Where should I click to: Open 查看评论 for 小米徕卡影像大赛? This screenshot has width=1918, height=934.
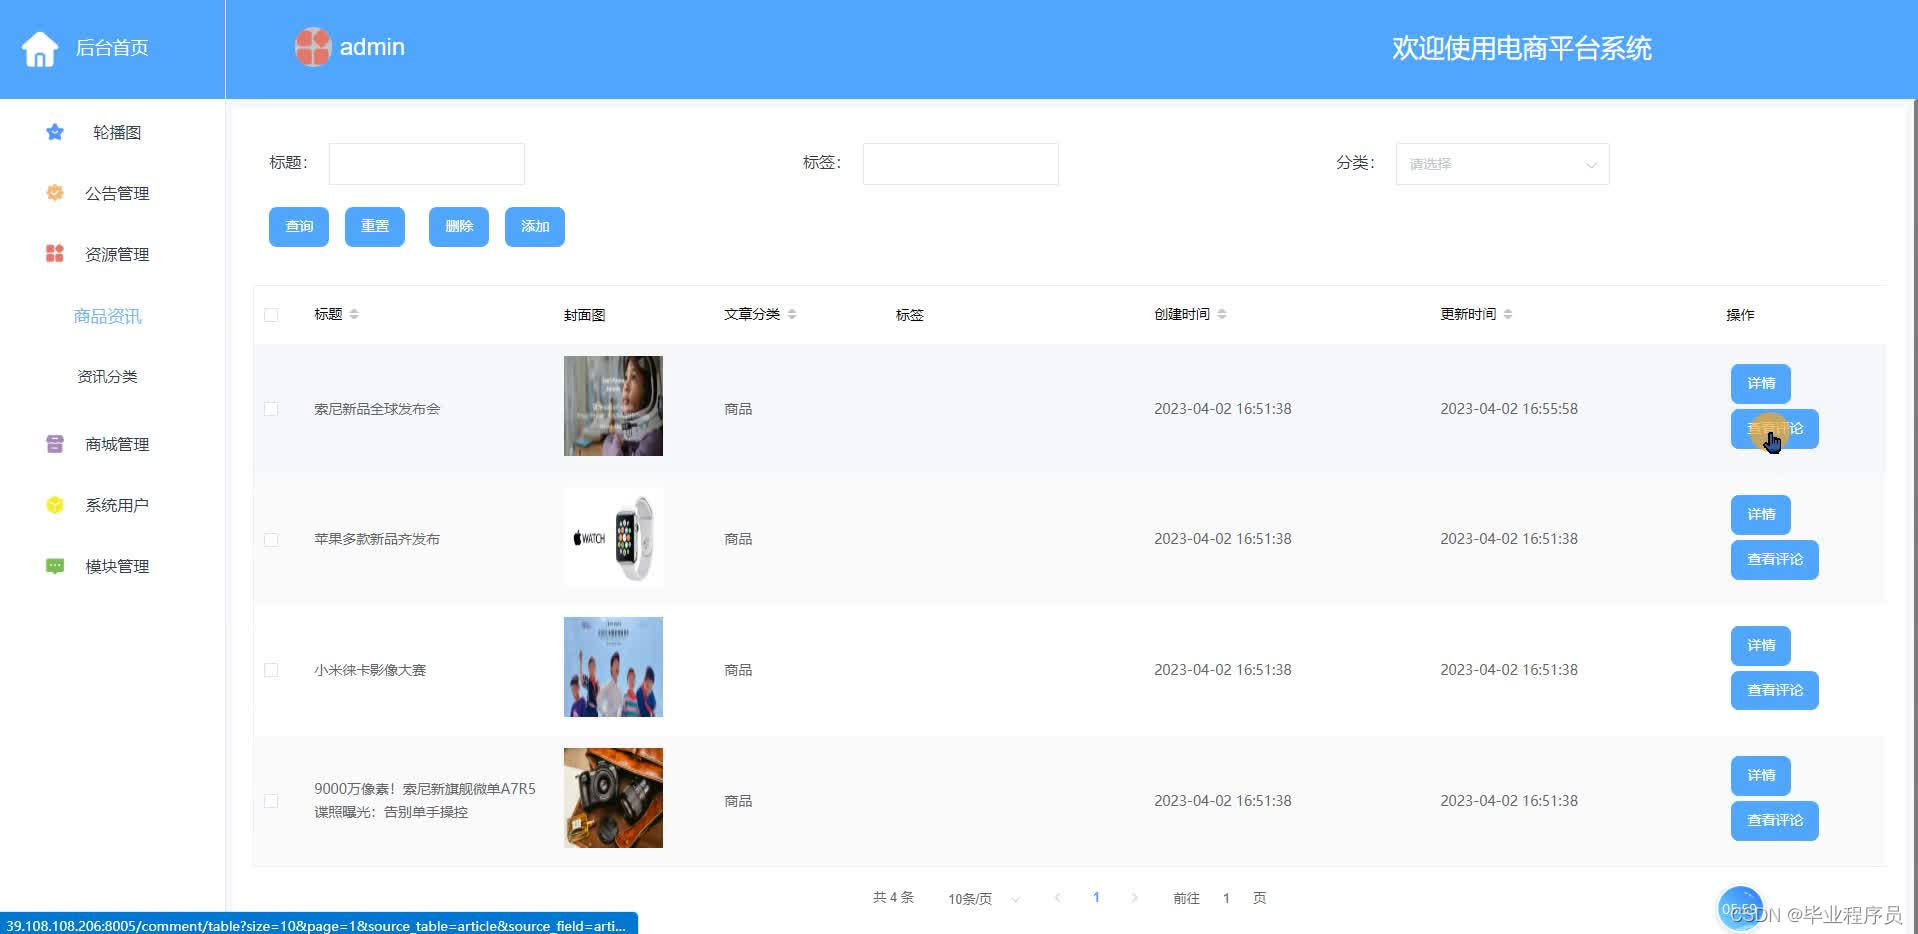(1775, 690)
